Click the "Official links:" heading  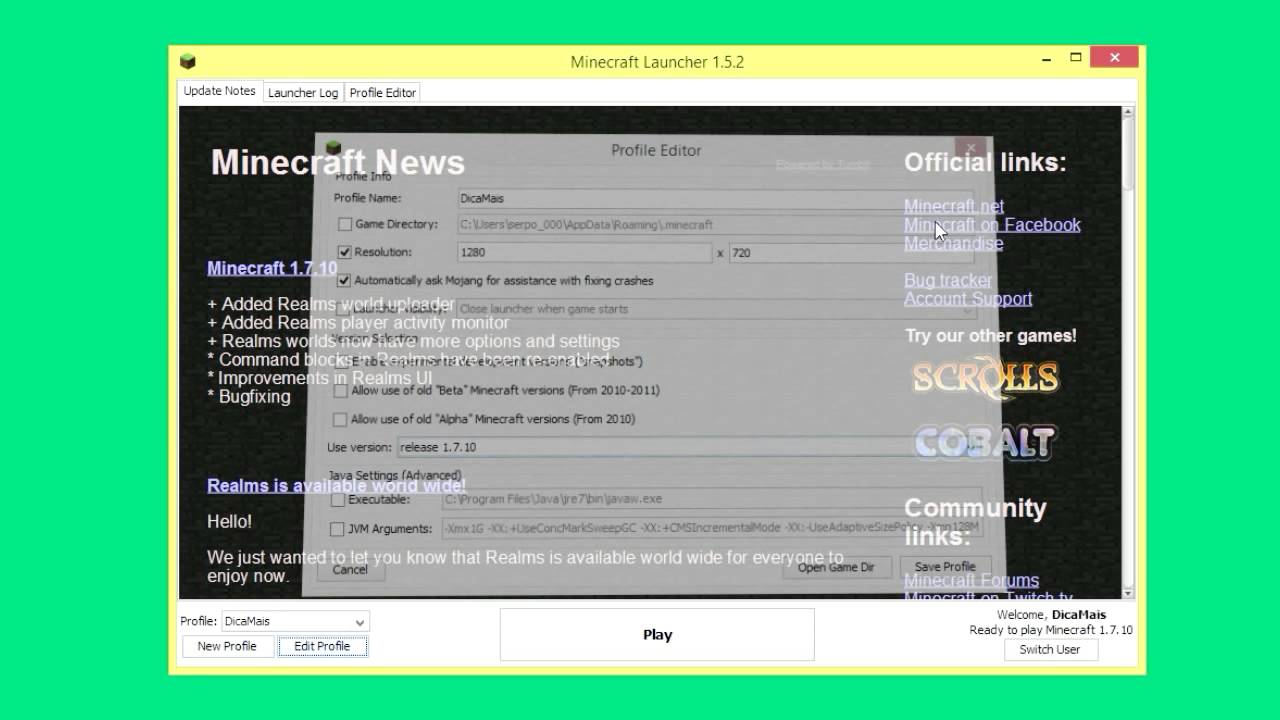(985, 162)
